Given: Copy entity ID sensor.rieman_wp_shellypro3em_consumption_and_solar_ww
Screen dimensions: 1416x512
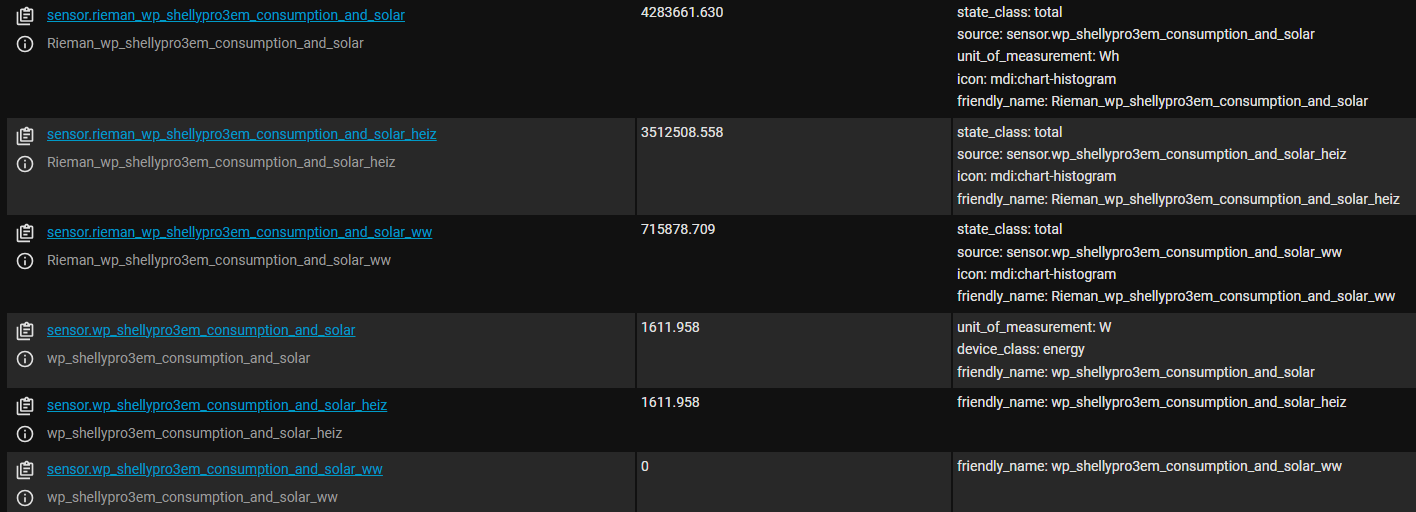Looking at the screenshot, I should (x=26, y=234).
